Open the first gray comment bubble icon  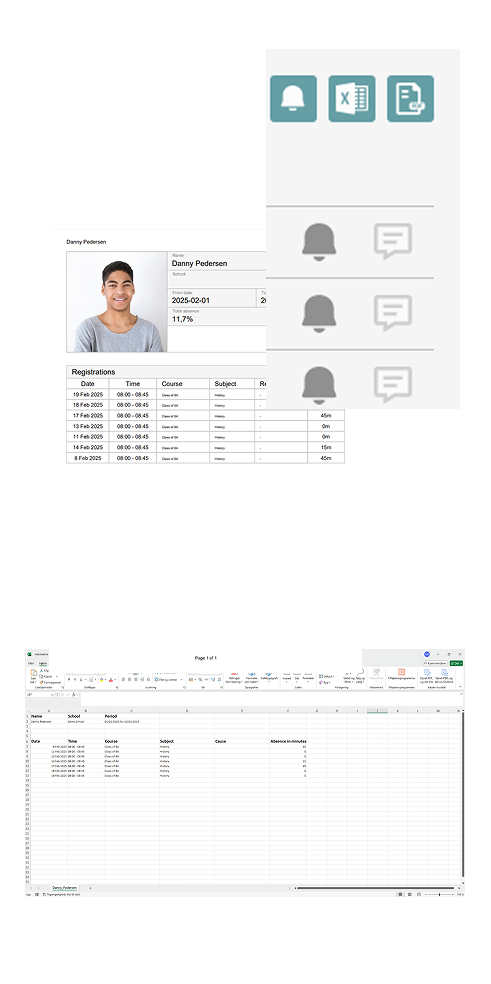coord(393,241)
